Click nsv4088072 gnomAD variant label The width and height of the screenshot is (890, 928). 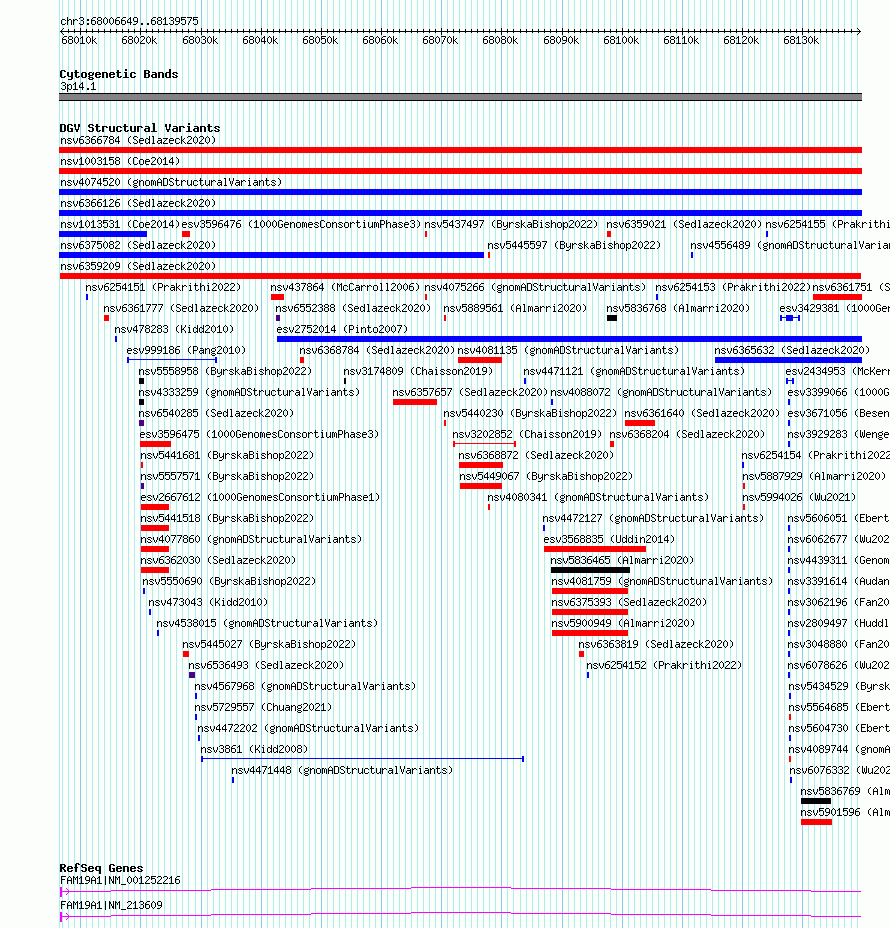[x=661, y=392]
